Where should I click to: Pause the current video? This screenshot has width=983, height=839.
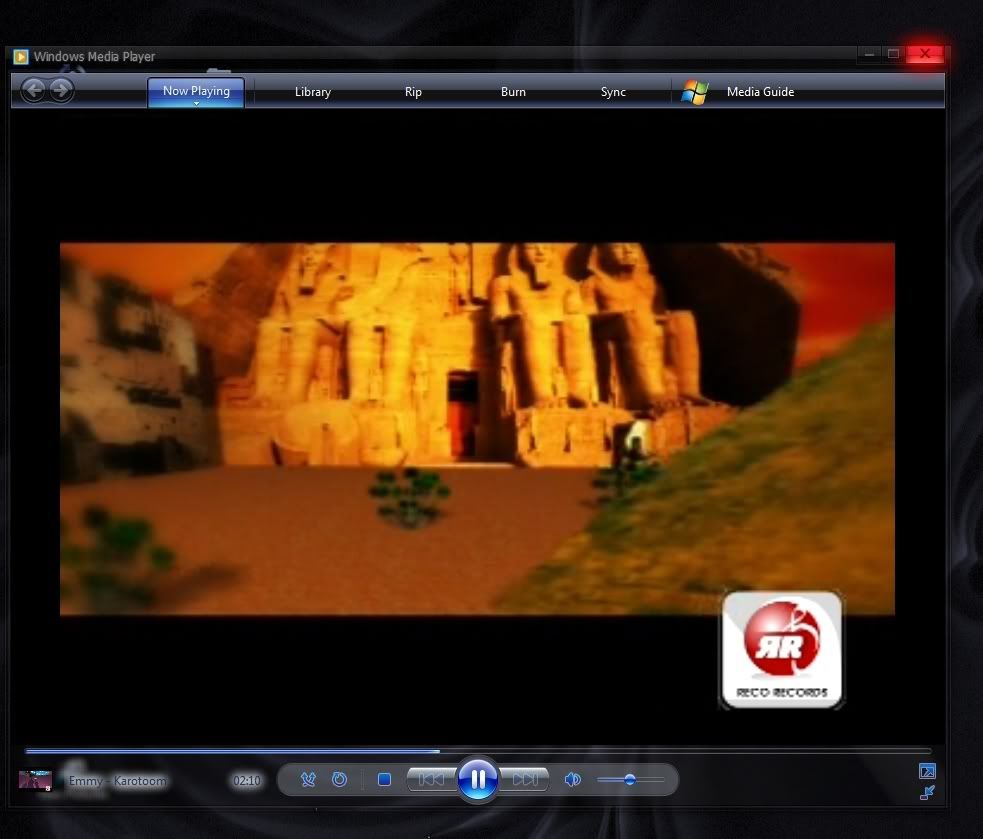(478, 779)
